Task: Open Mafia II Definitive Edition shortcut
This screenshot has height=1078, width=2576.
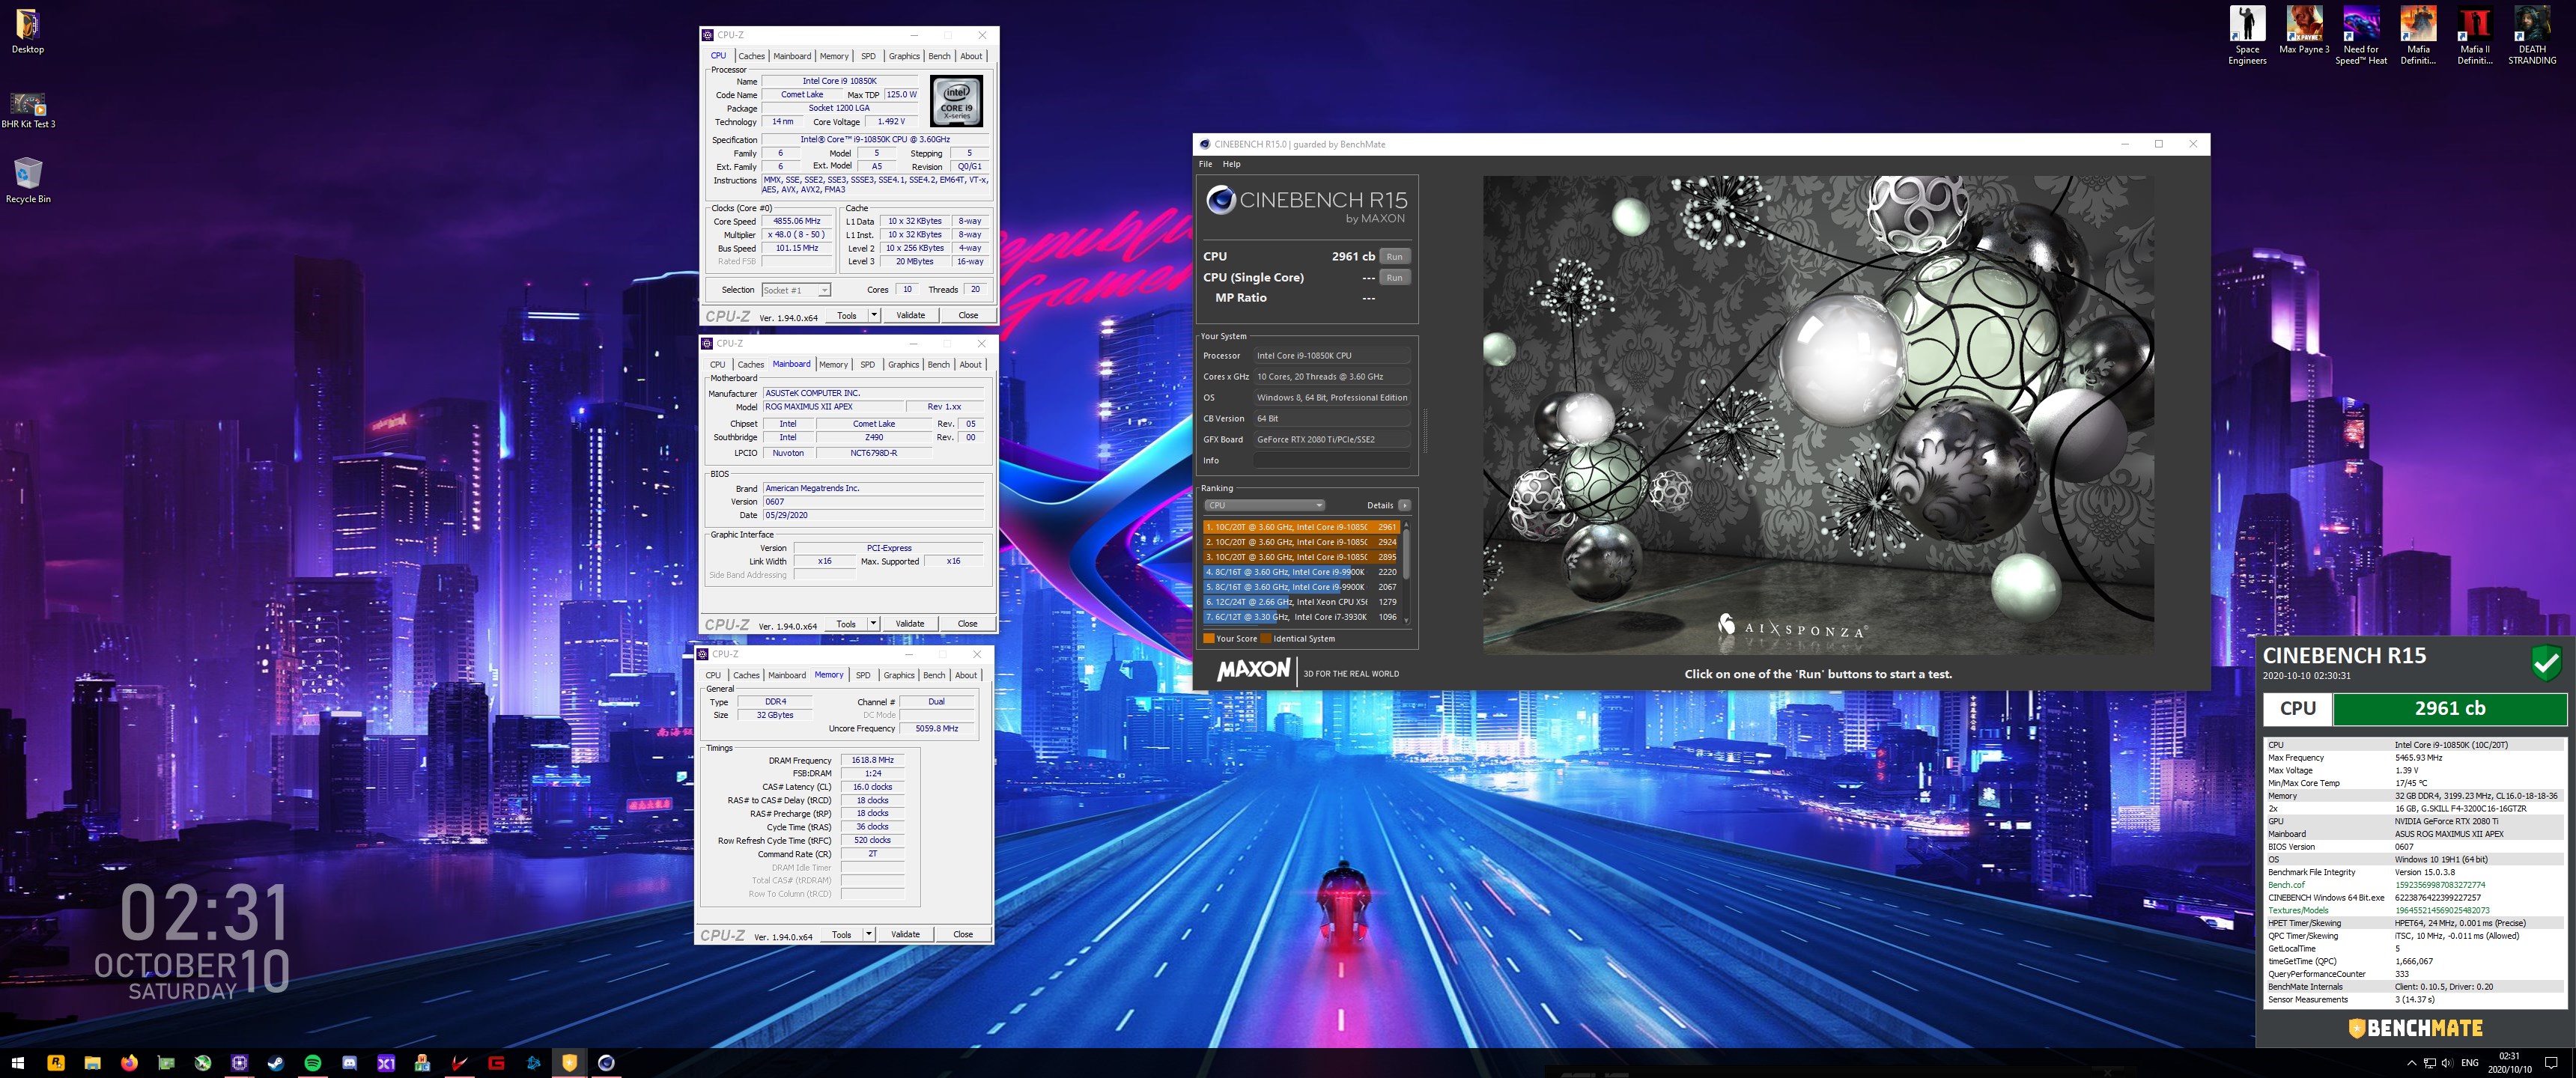Action: pos(2475,35)
